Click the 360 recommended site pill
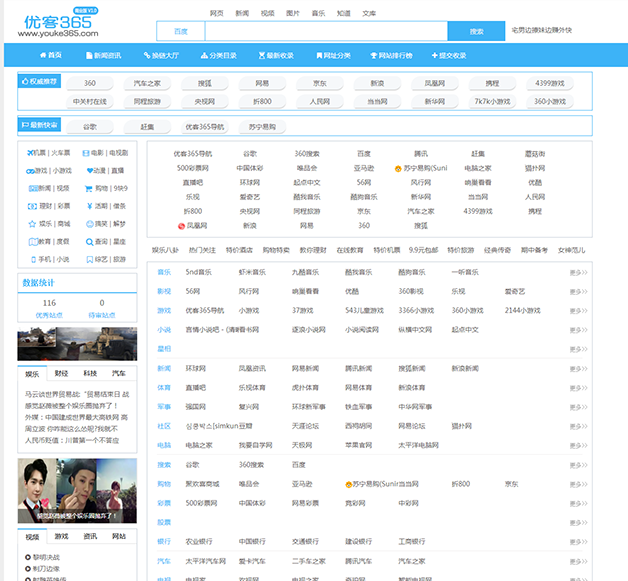The height and width of the screenshot is (581, 628). click(x=90, y=83)
